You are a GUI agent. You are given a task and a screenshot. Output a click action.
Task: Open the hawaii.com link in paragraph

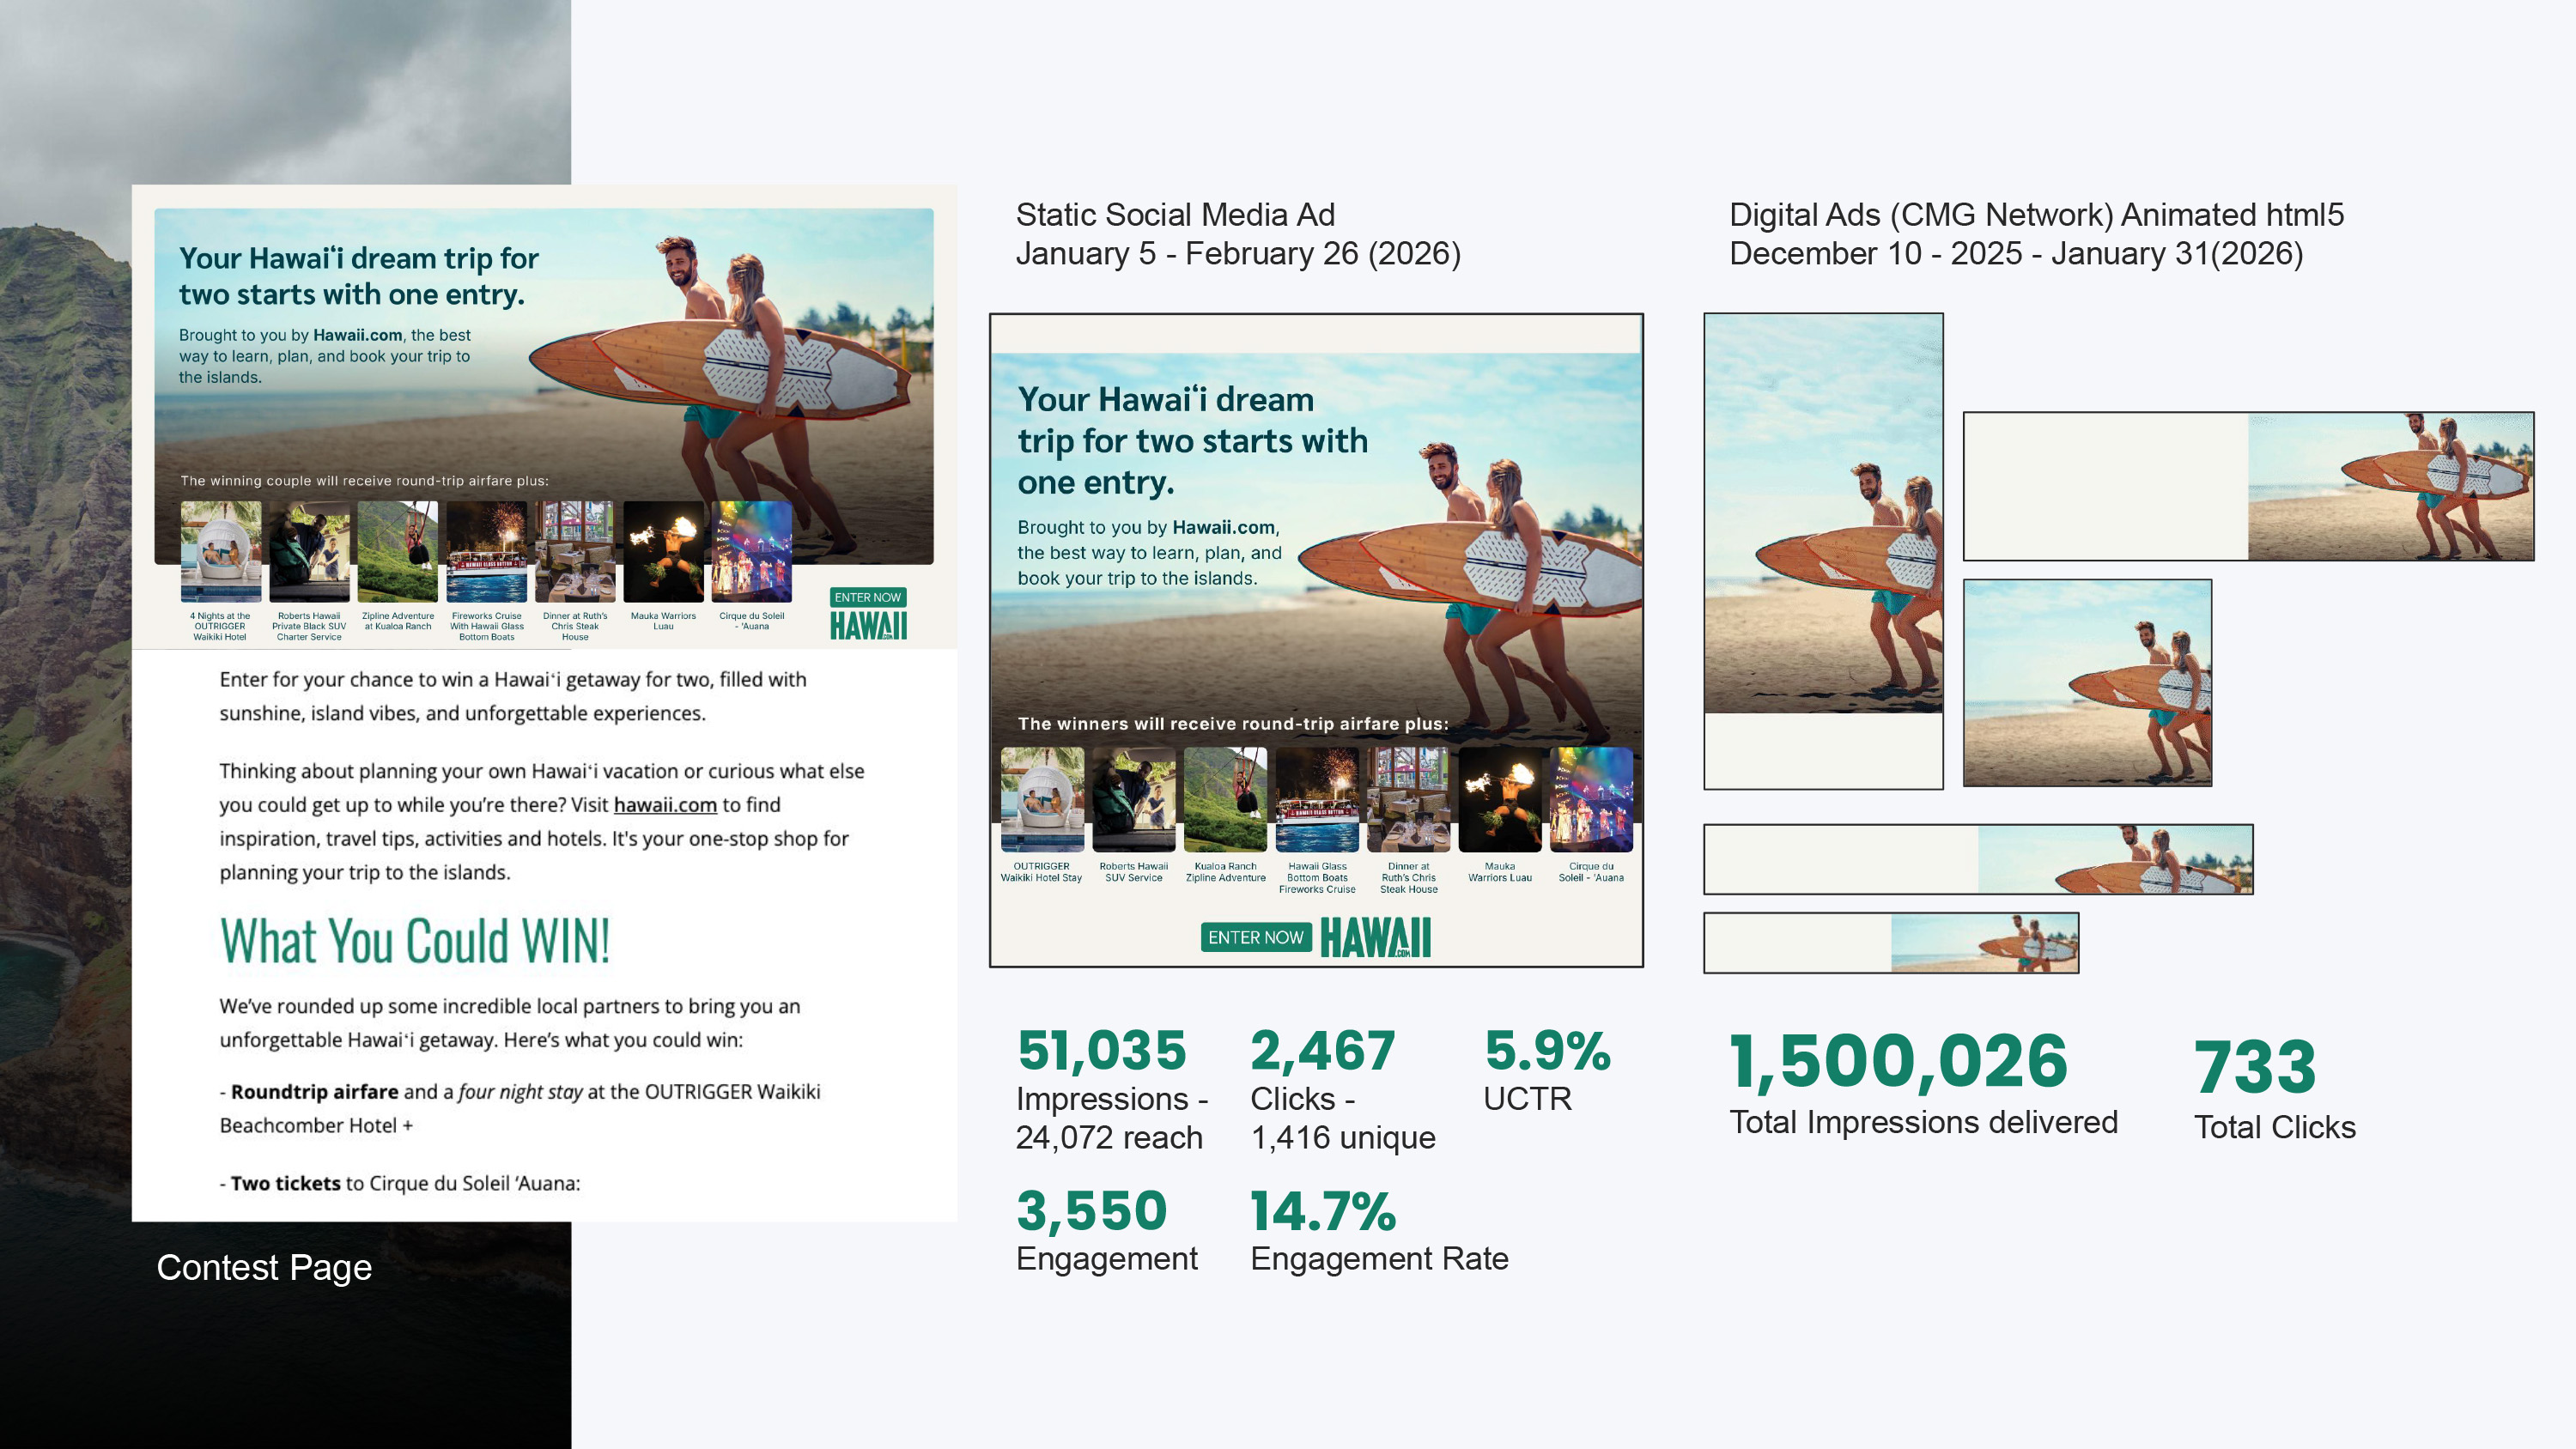tap(665, 805)
